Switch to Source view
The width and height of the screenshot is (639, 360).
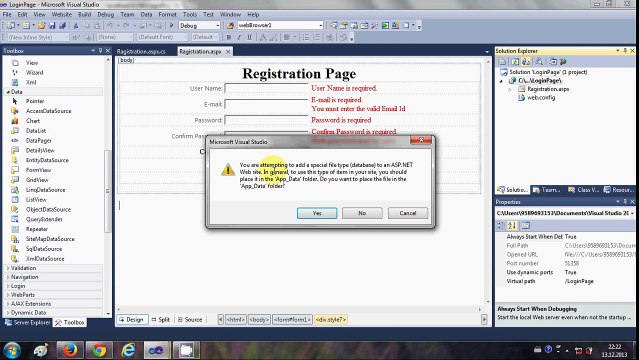coord(190,320)
